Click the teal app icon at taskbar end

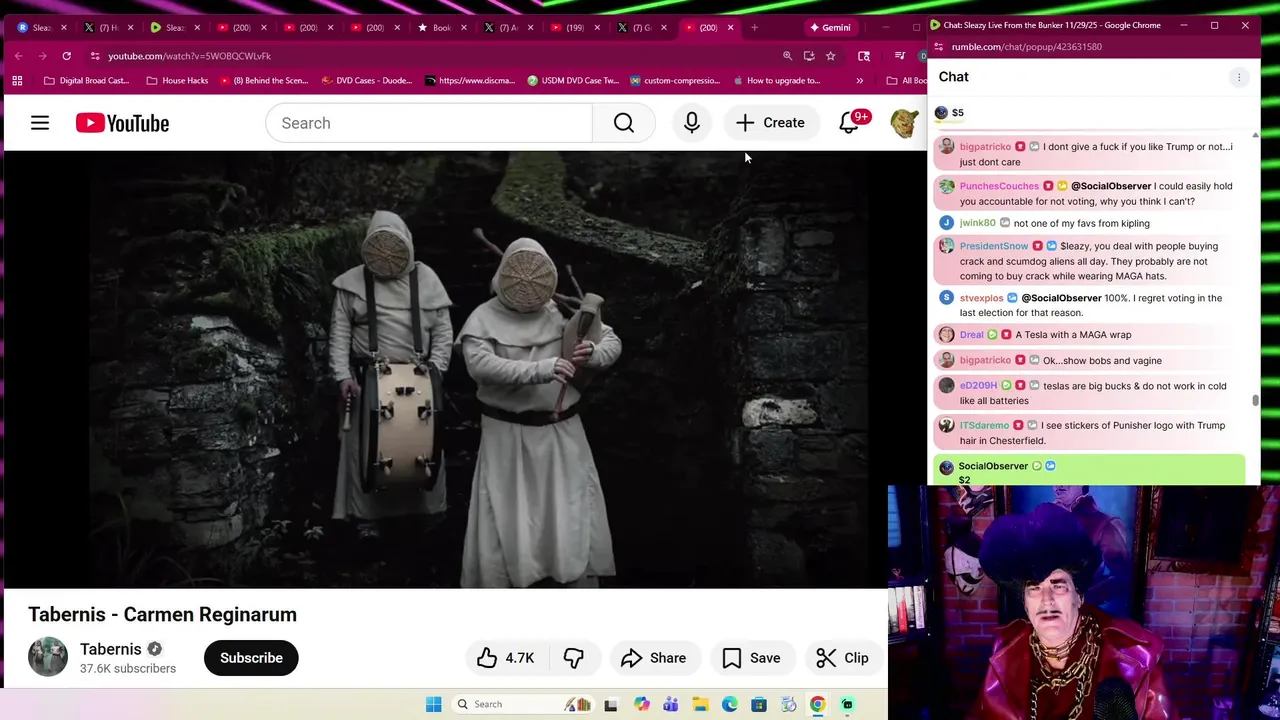(847, 704)
